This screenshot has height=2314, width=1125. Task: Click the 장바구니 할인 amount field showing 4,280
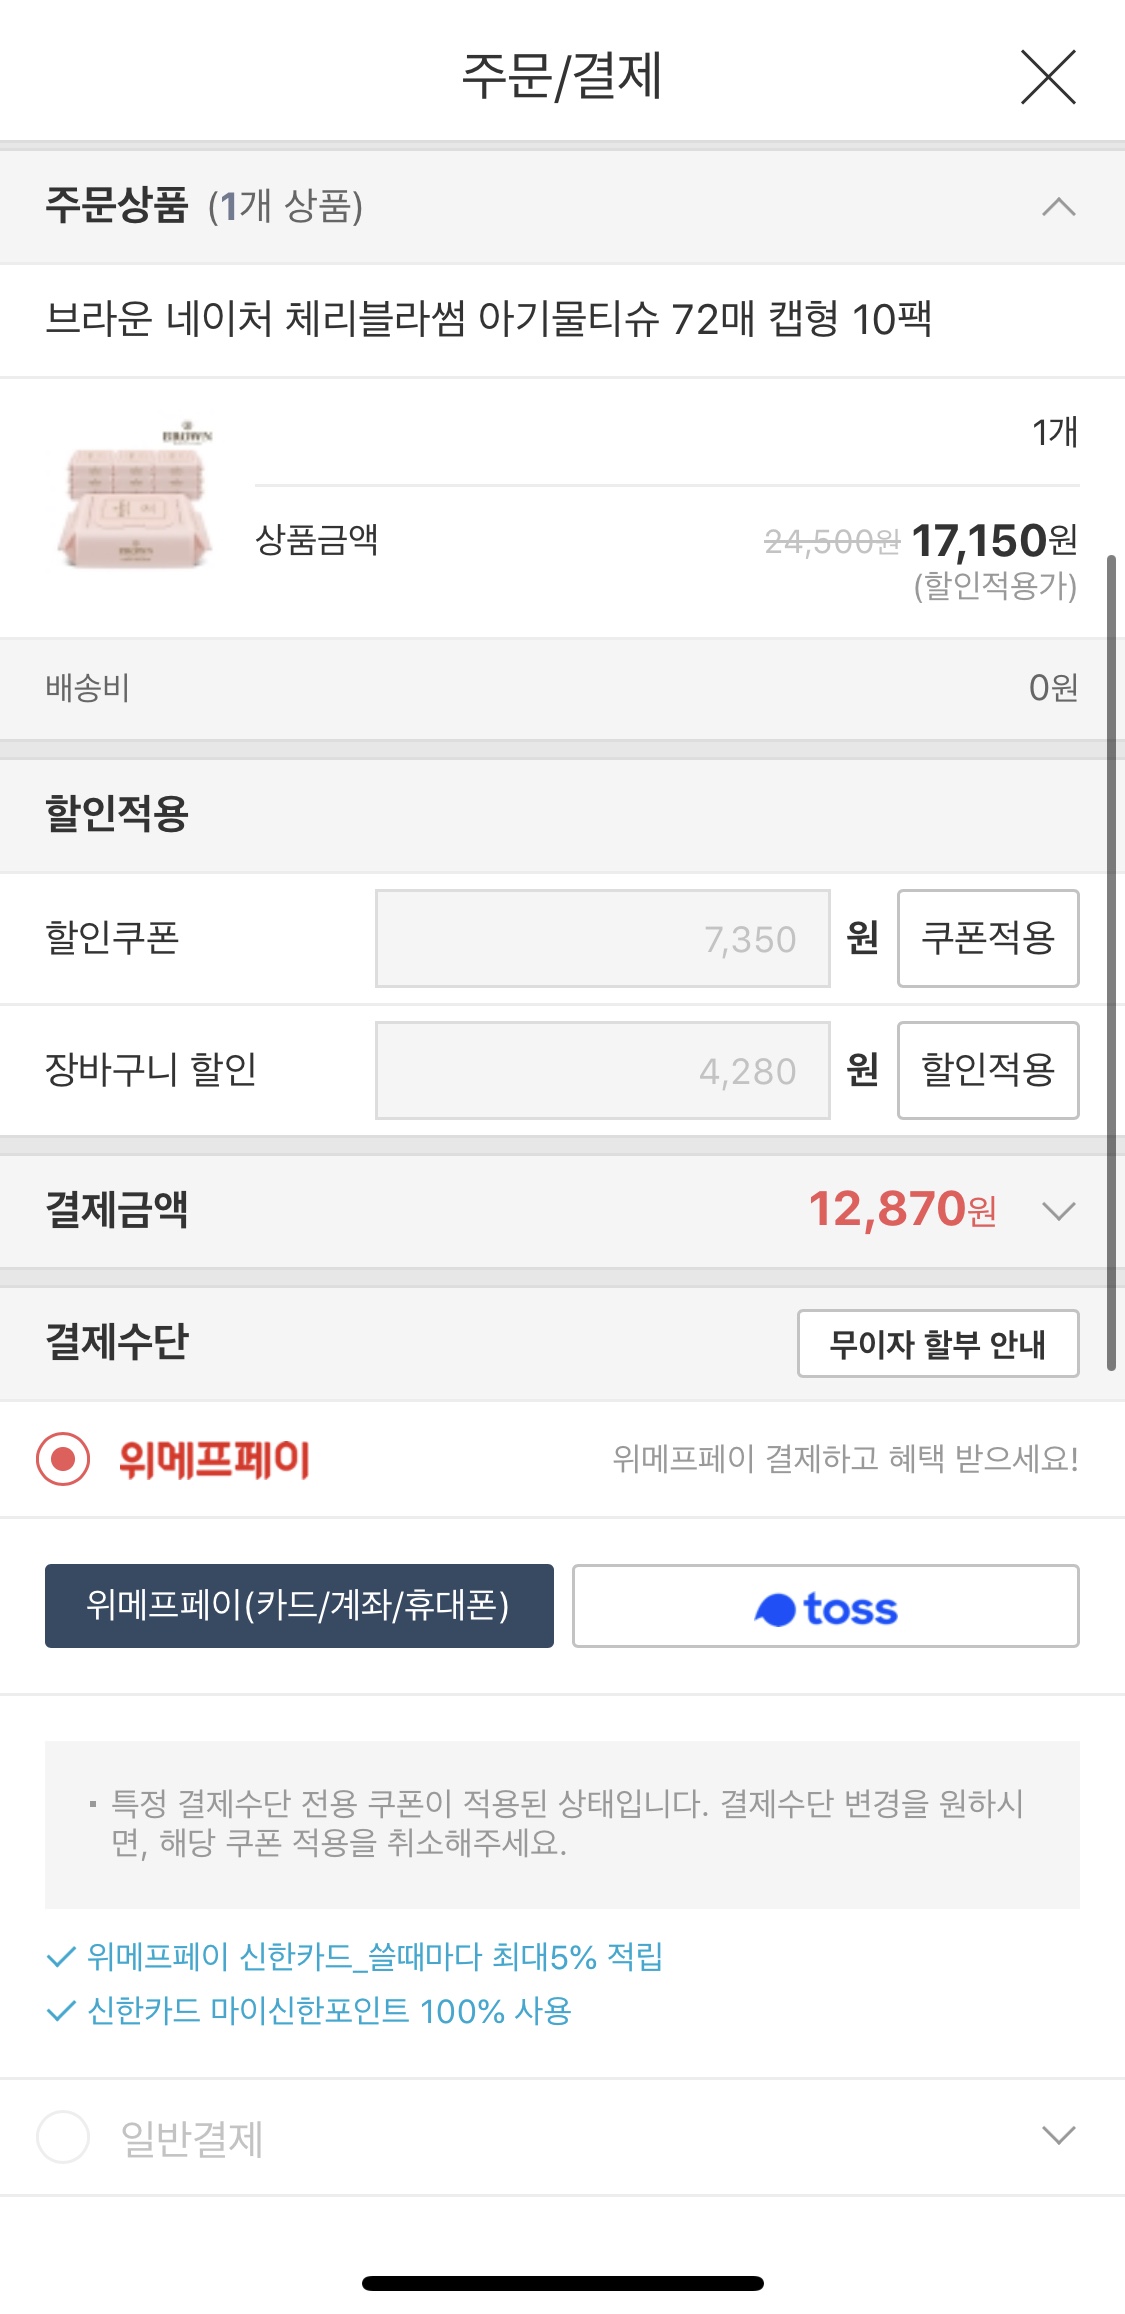602,1070
